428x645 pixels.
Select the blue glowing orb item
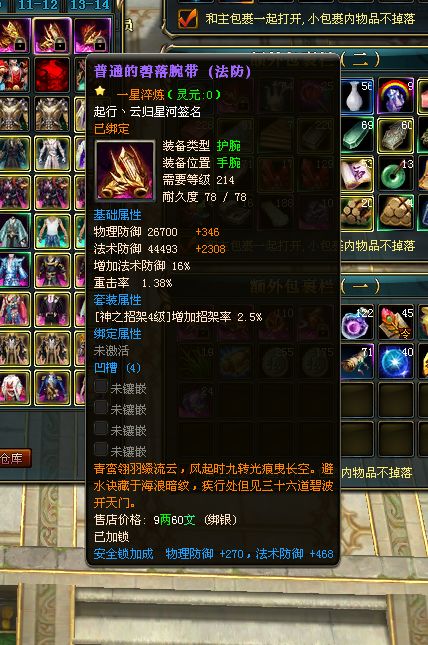coord(395,362)
